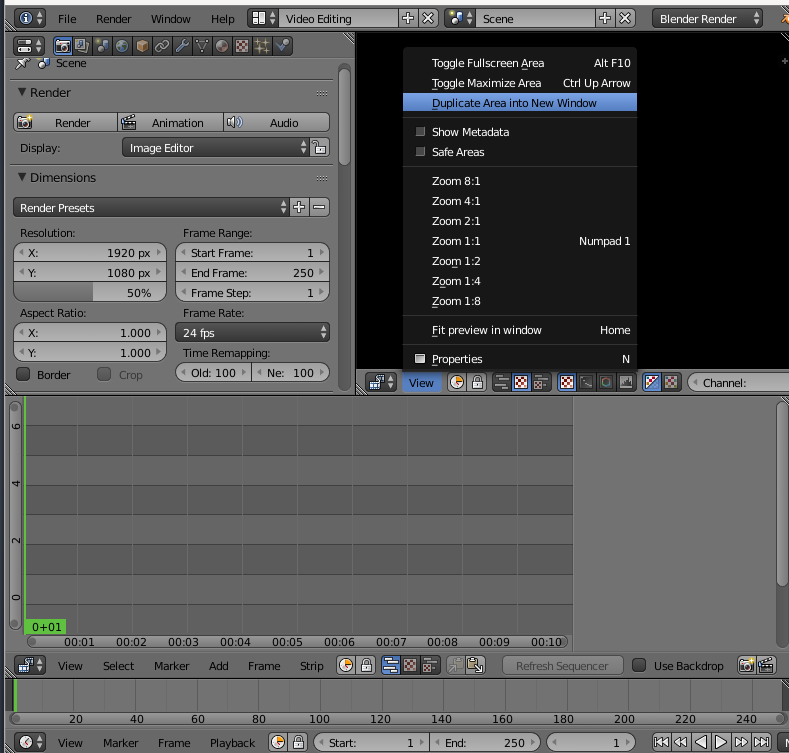The height and width of the screenshot is (753, 789).
Task: Show the Luma Waveform display mode
Action: (586, 382)
